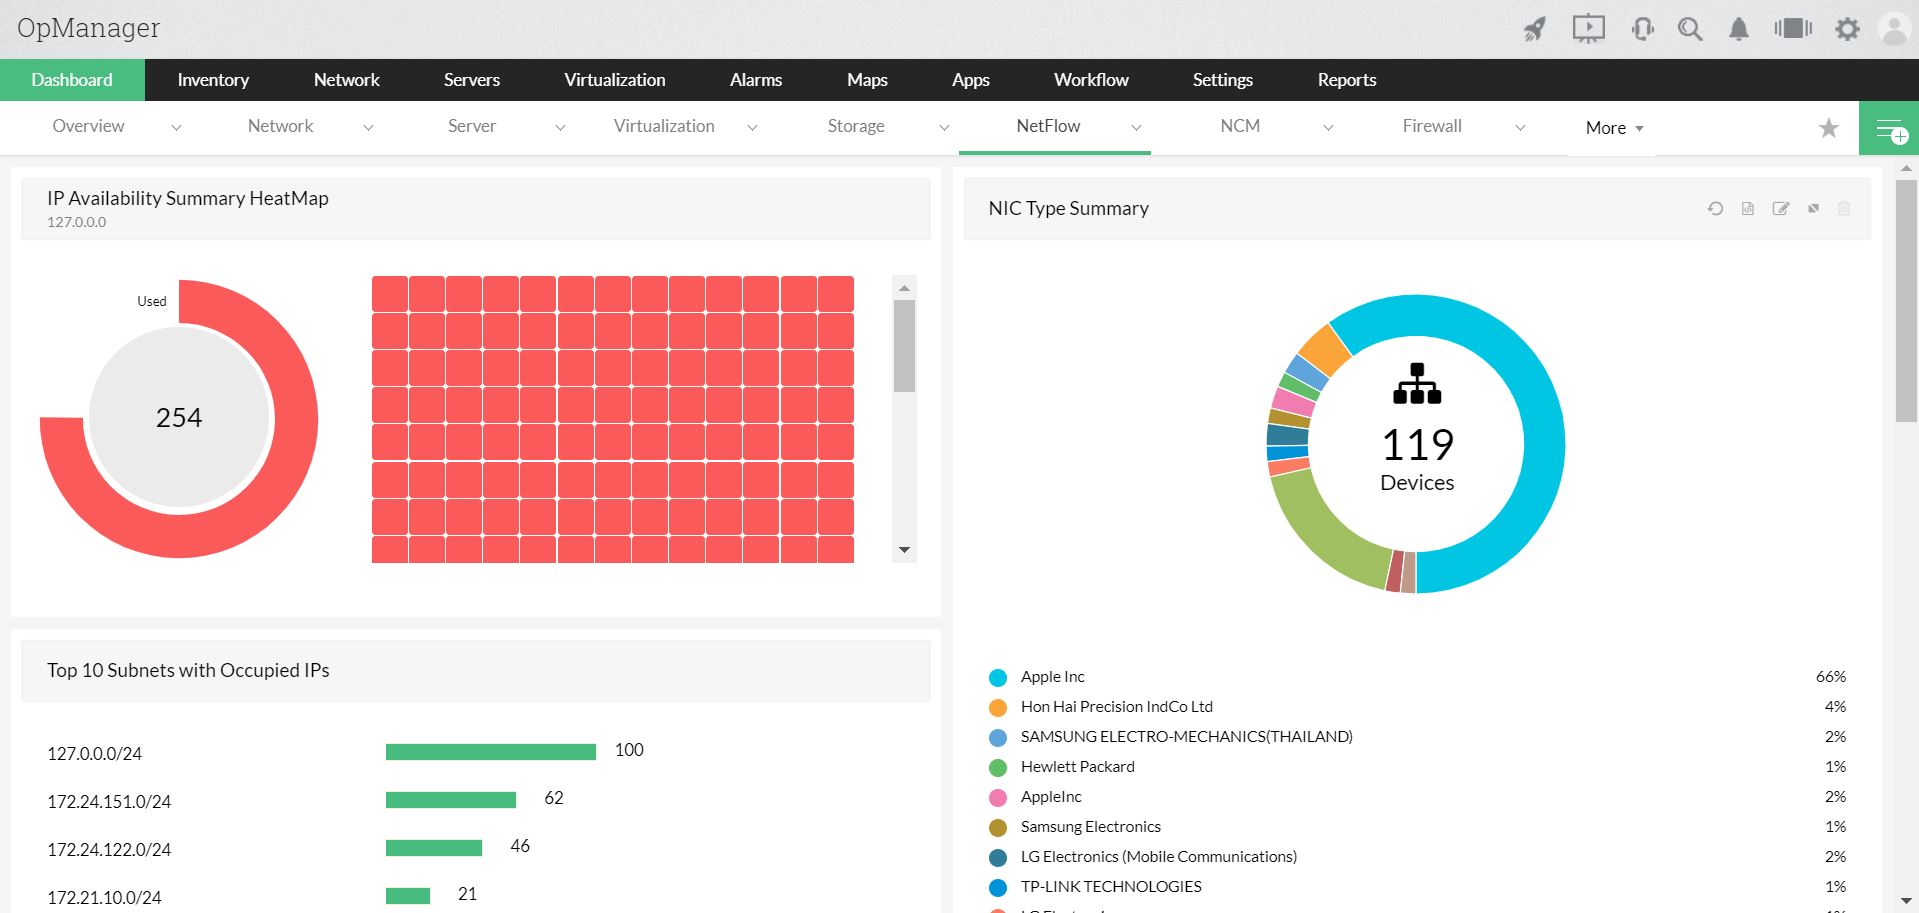Screen dimensions: 1919x913
Task: Open the Reports menu
Action: pyautogui.click(x=1347, y=80)
